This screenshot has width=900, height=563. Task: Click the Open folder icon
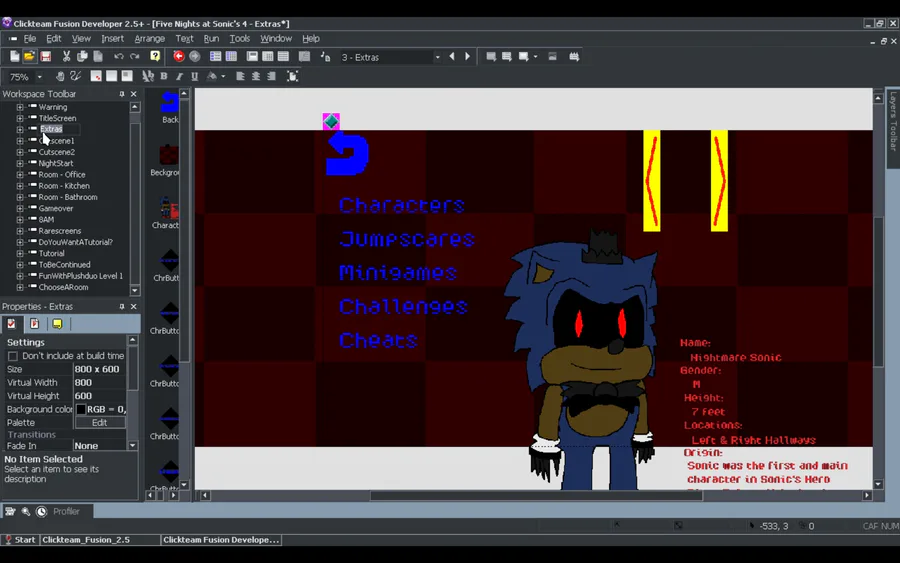[x=29, y=56]
